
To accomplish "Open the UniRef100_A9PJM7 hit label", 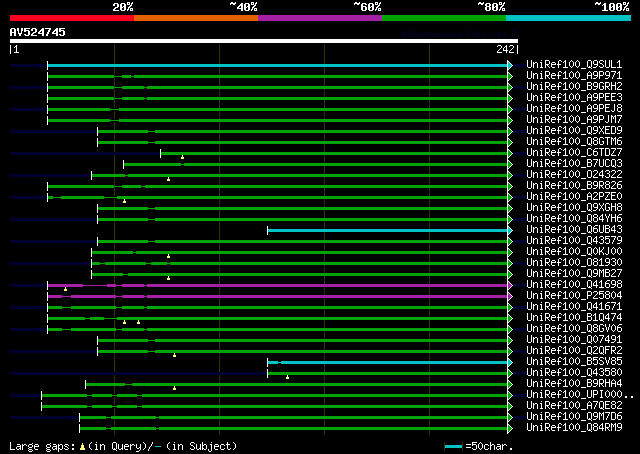I will (x=574, y=120).
